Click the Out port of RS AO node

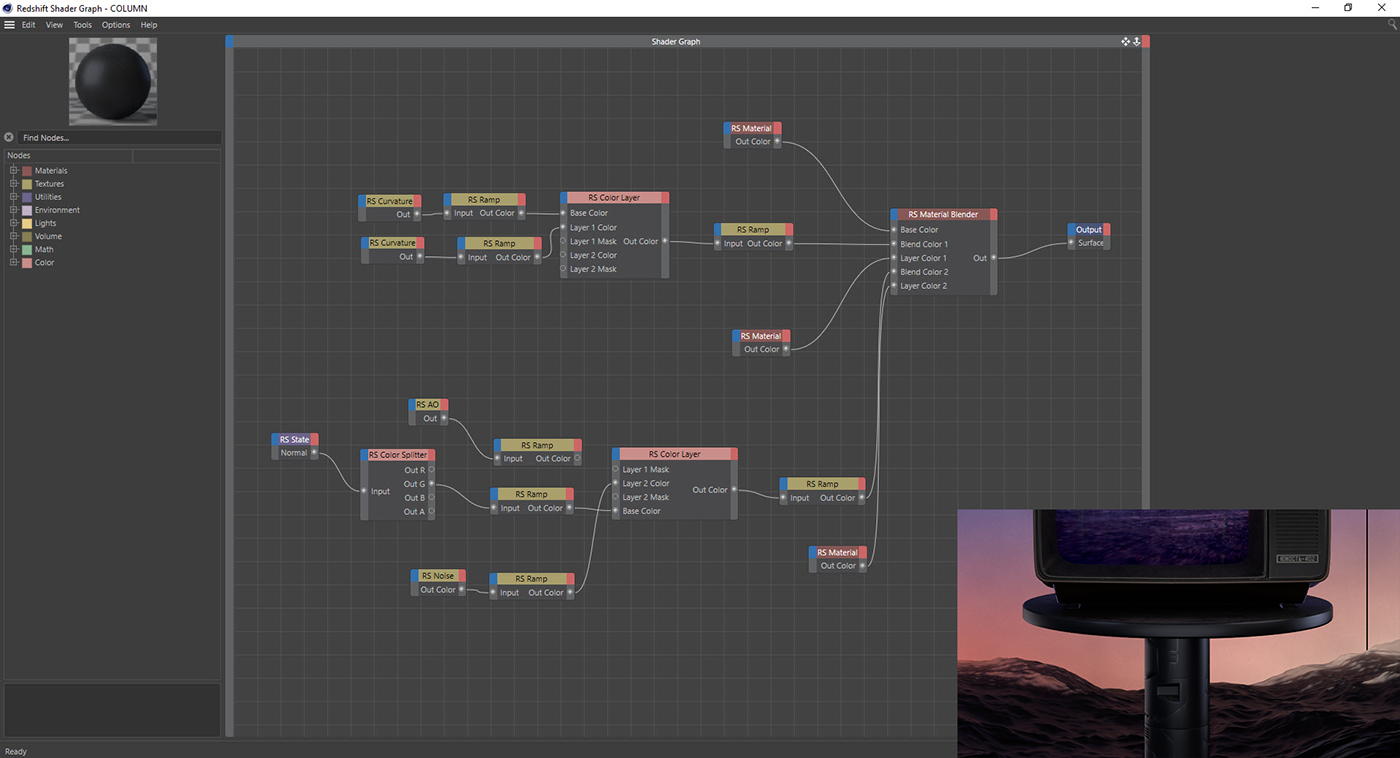coord(443,419)
